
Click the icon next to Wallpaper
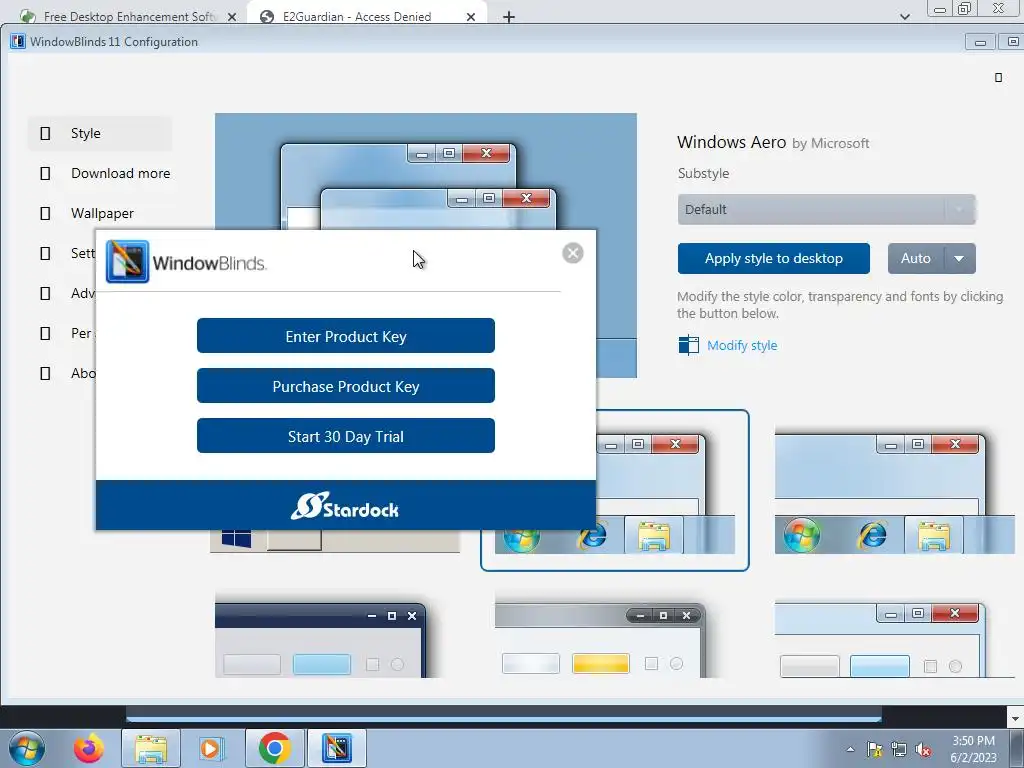tap(45, 213)
